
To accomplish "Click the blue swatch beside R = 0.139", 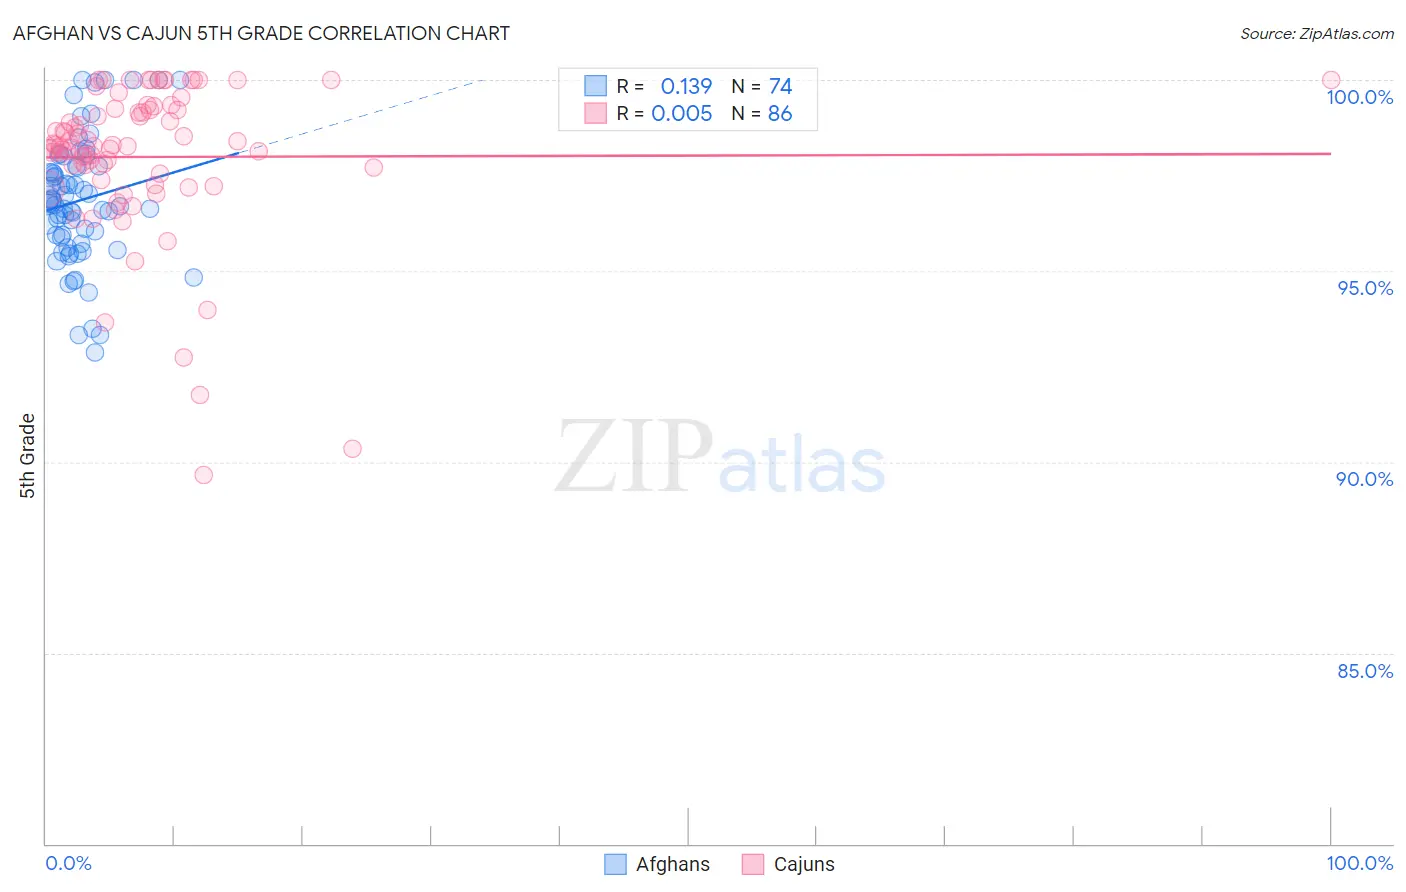I will click(596, 86).
